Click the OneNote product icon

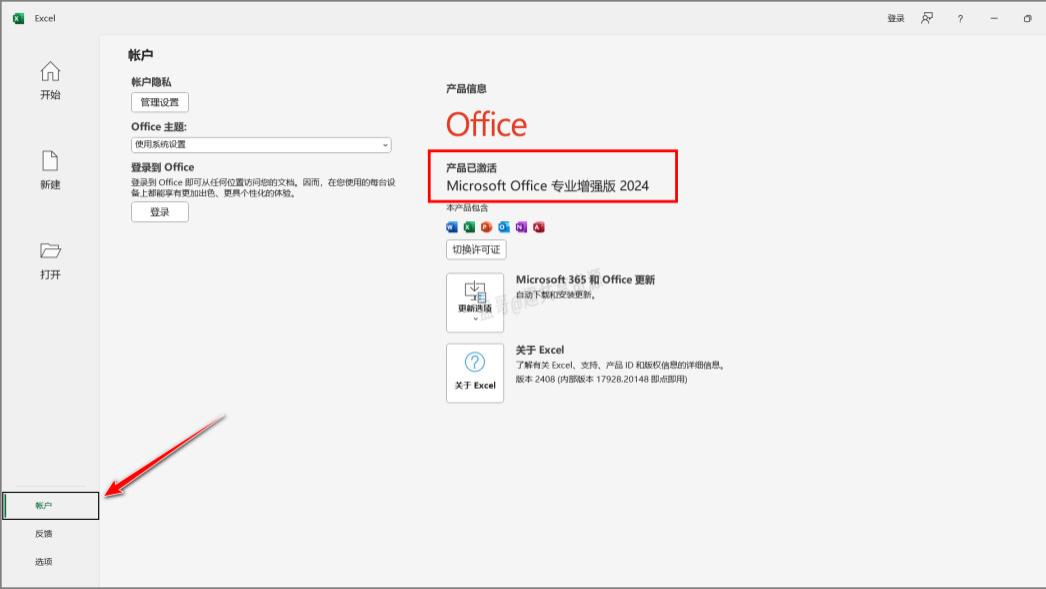[x=521, y=227]
